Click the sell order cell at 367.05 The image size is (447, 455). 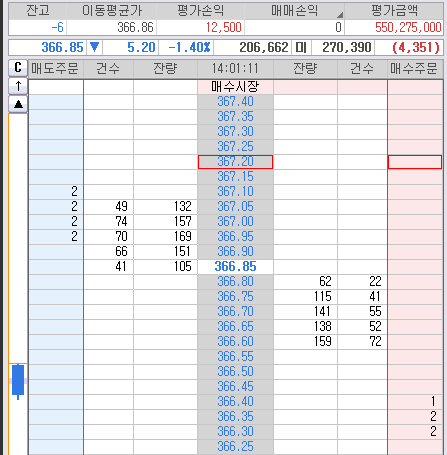click(x=56, y=206)
